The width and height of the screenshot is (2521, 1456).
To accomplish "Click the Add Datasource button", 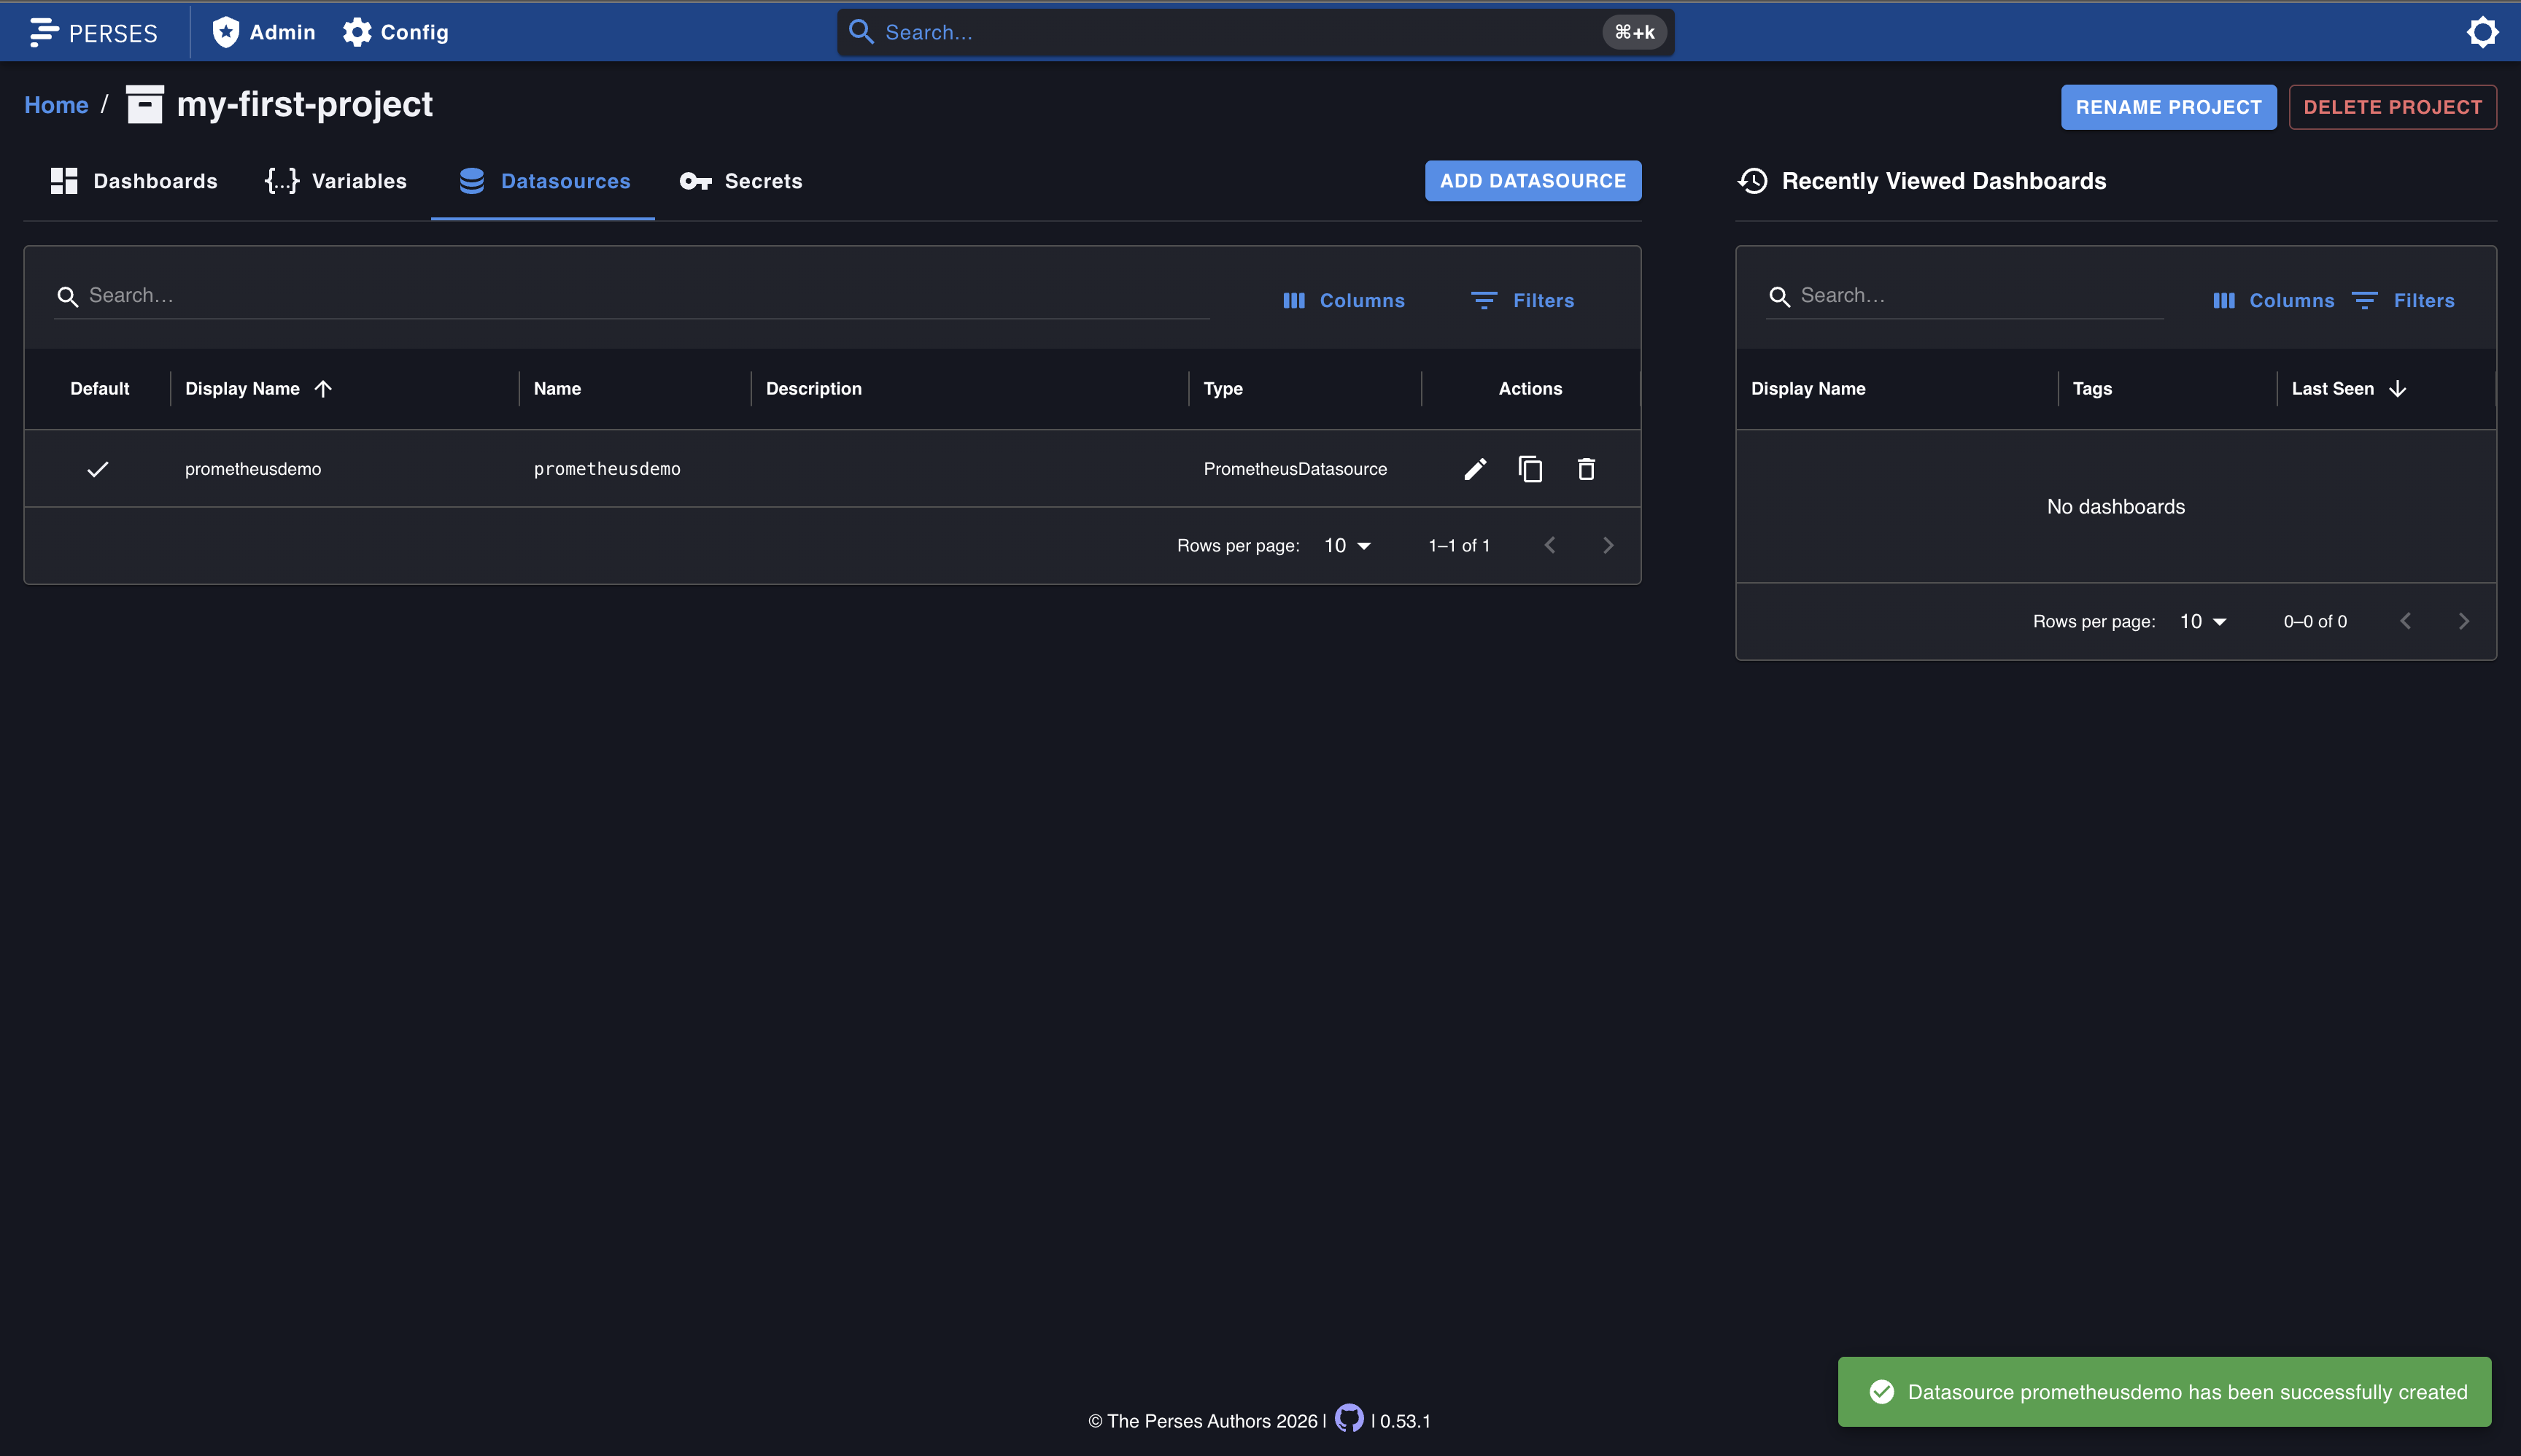I will (x=1533, y=181).
